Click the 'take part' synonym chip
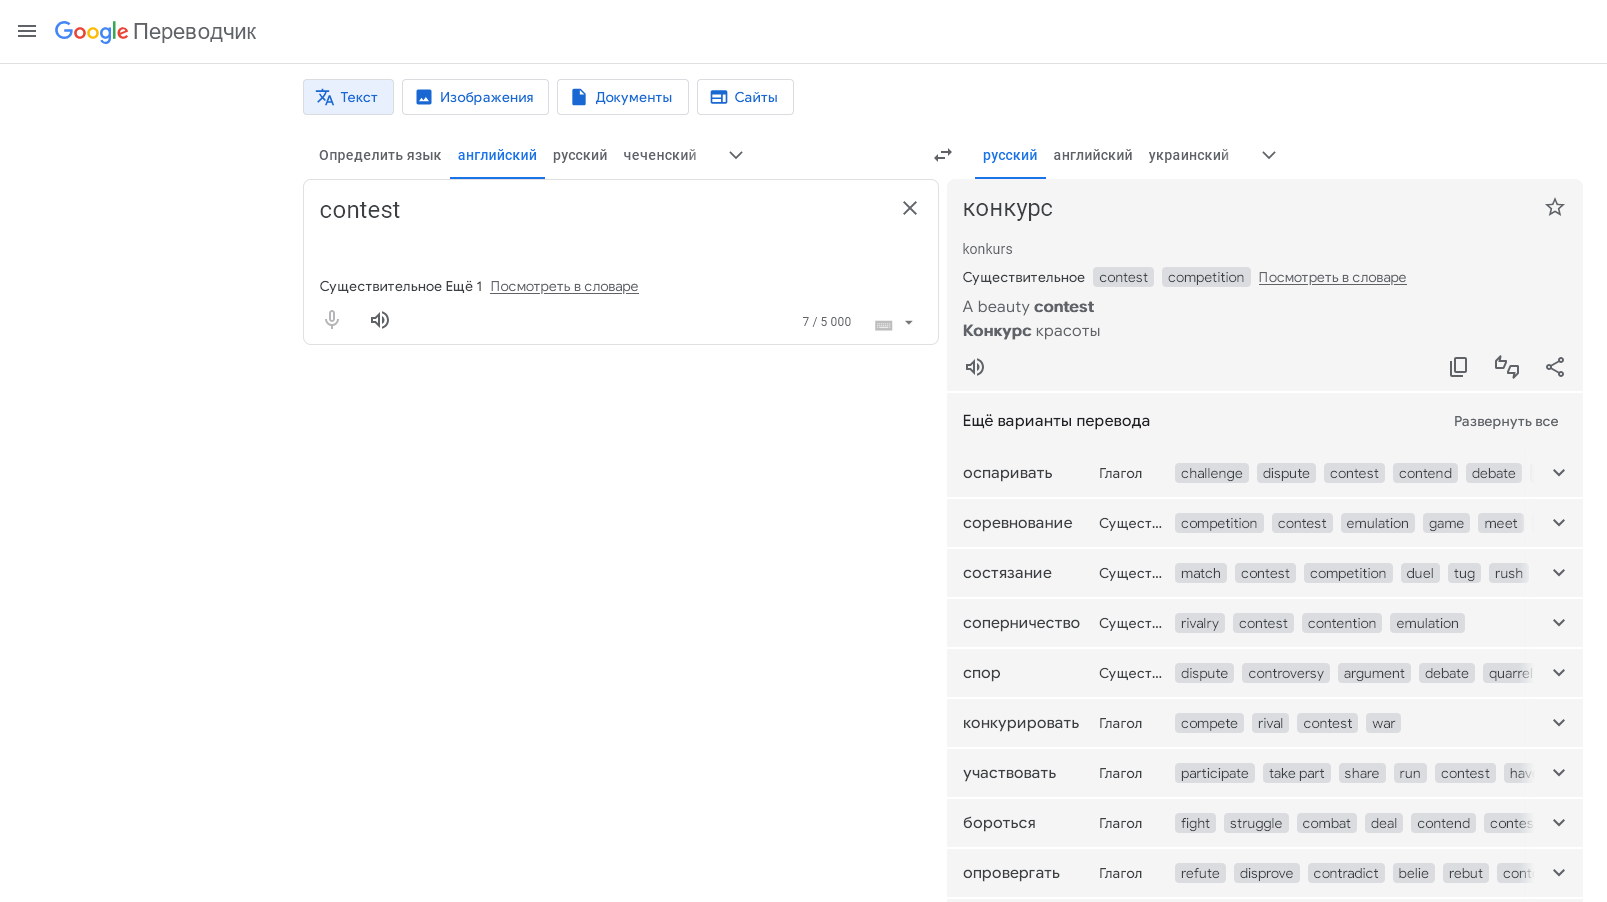 [1296, 773]
